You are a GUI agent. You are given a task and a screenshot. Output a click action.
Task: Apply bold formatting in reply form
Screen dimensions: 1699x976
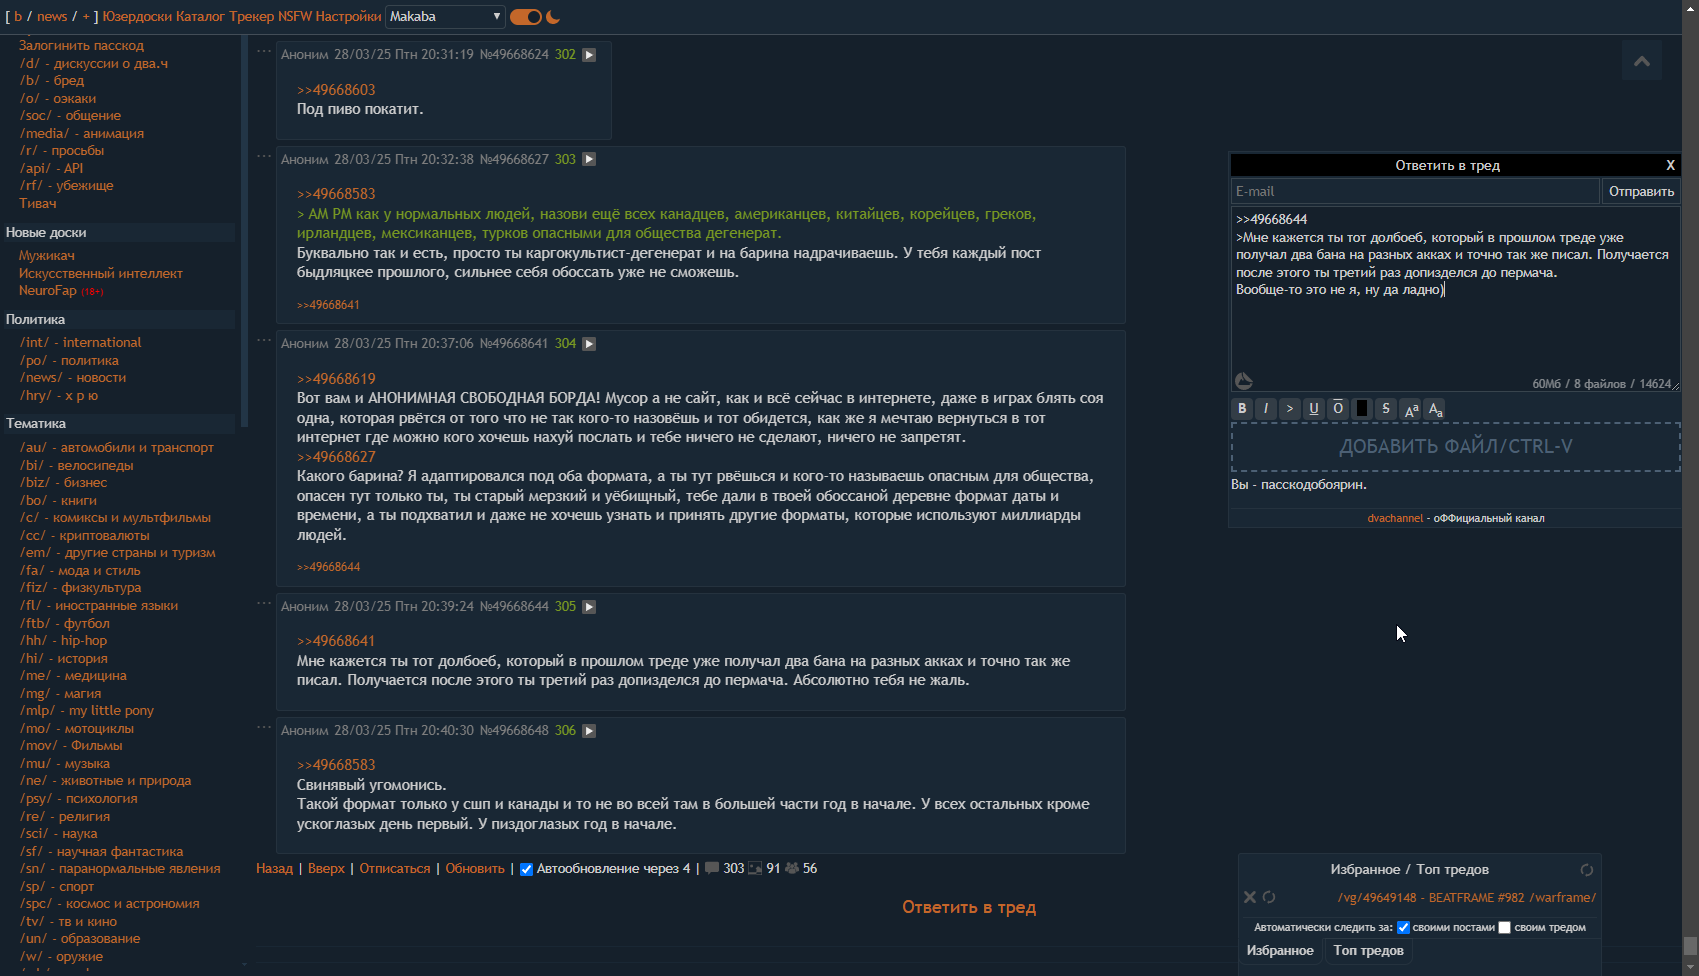click(x=1242, y=409)
